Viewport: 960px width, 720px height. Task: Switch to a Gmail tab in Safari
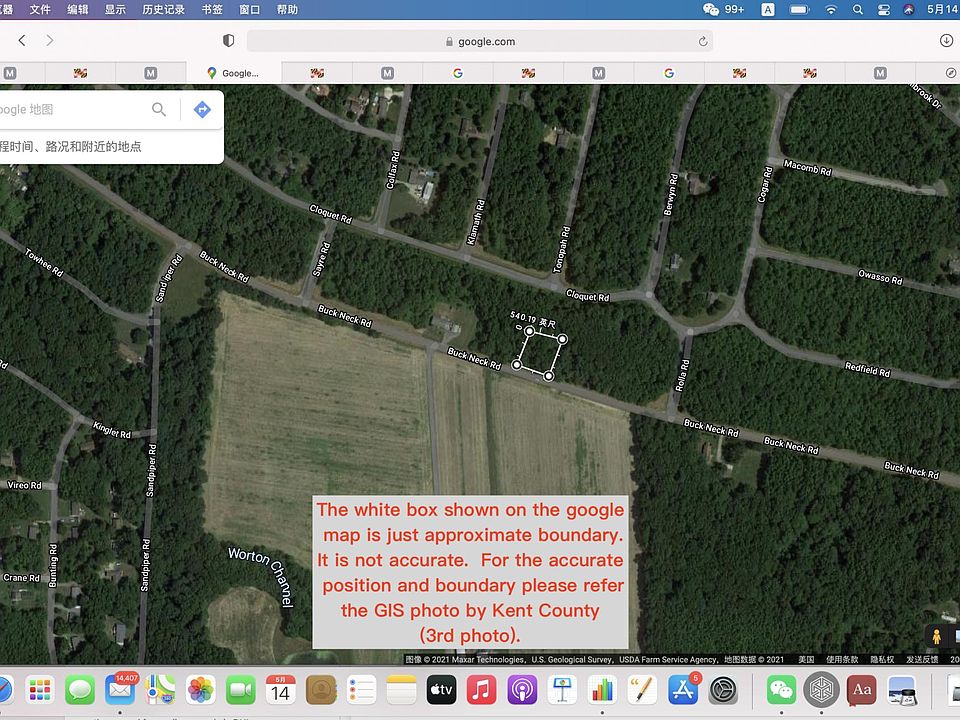pyautogui.click(x=386, y=72)
